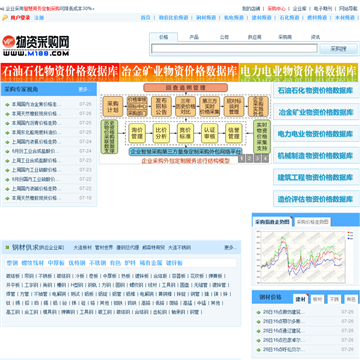Click the 冶金矿业物资价格数据库 side button
The height and width of the screenshot is (360, 360).
click(316, 112)
